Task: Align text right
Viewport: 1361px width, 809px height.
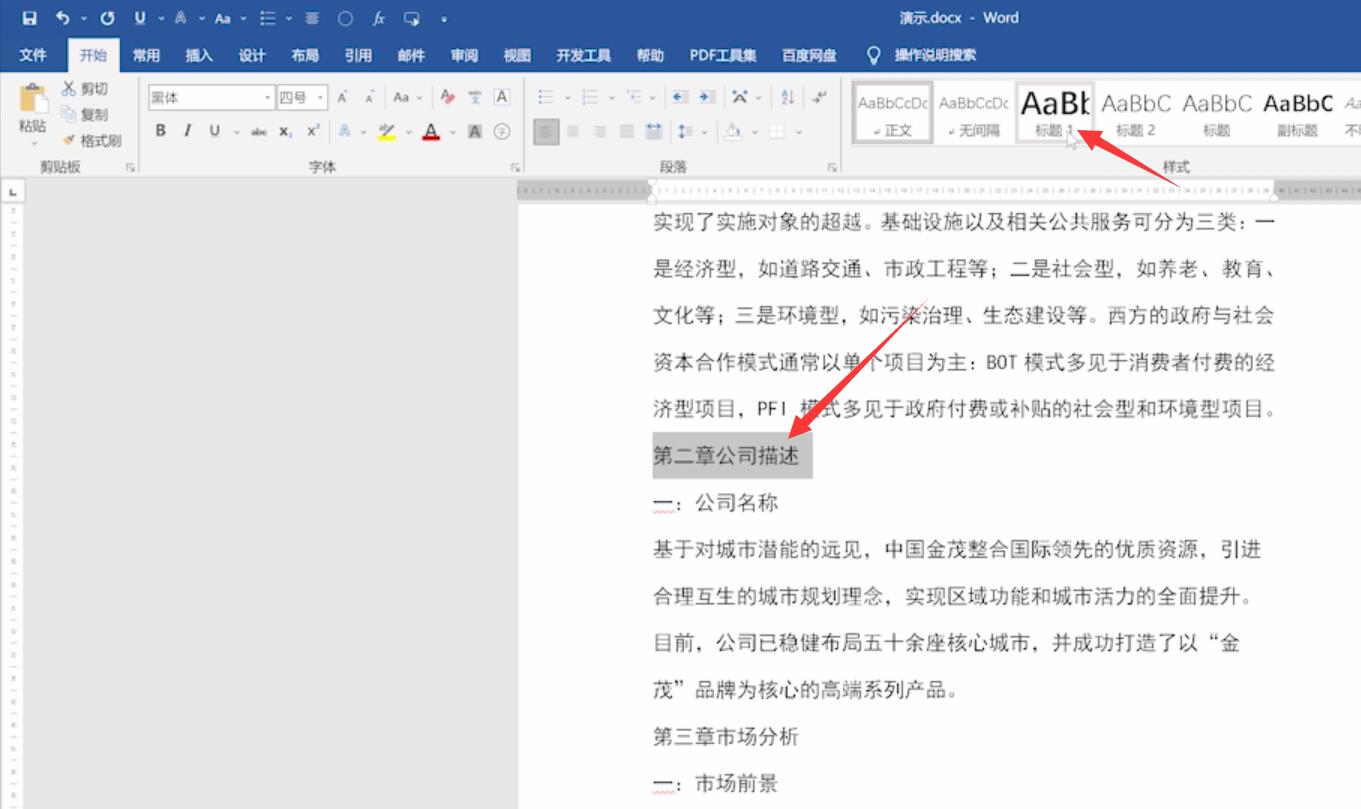Action: (600, 131)
